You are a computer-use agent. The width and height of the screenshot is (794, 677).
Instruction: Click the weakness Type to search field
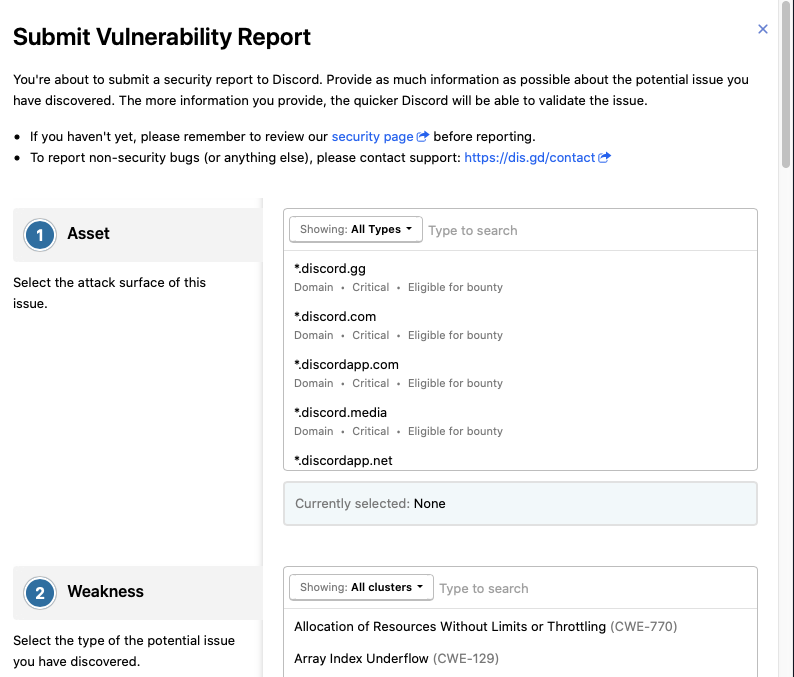tap(595, 588)
